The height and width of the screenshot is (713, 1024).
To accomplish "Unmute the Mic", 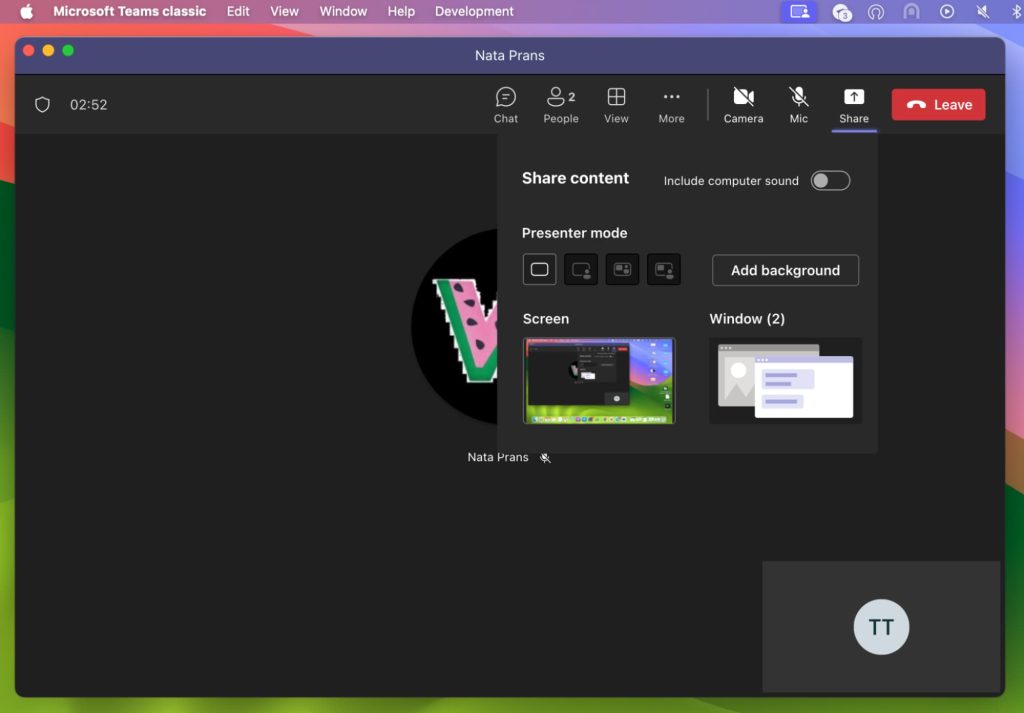I will [x=798, y=104].
